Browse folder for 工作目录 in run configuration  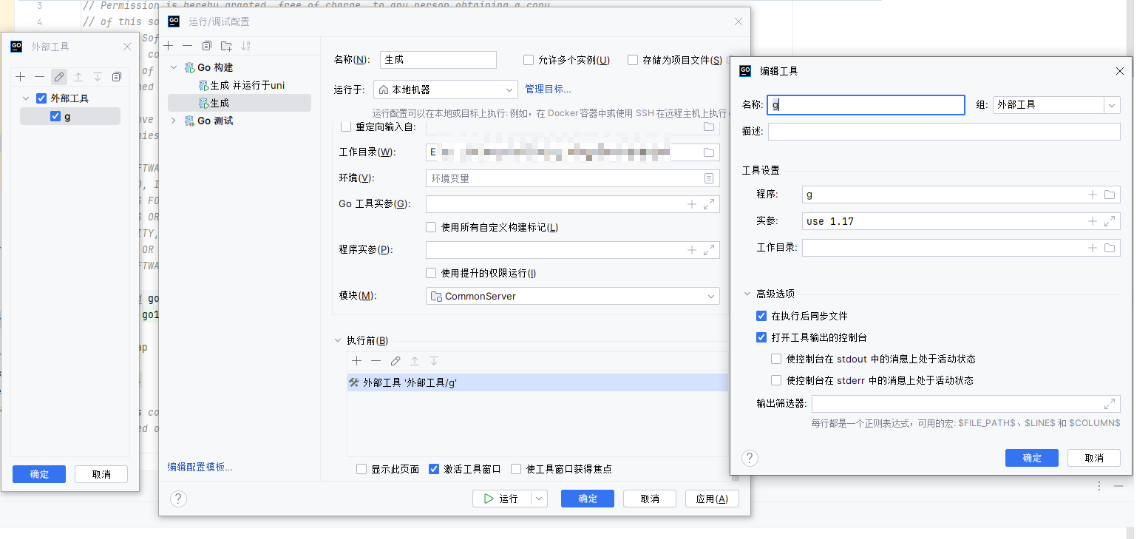tap(709, 152)
